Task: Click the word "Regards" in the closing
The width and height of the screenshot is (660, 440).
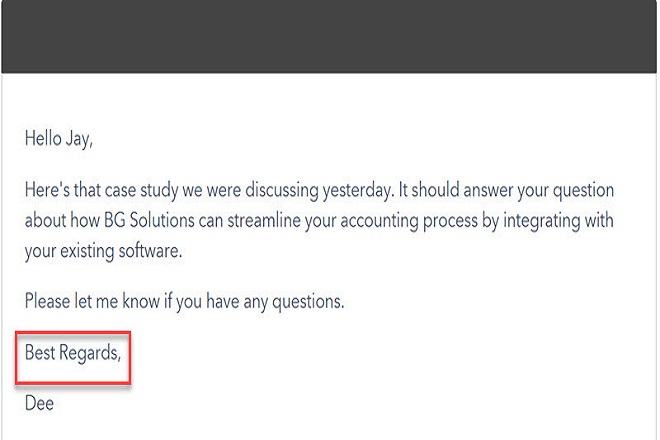Action: click(x=90, y=353)
